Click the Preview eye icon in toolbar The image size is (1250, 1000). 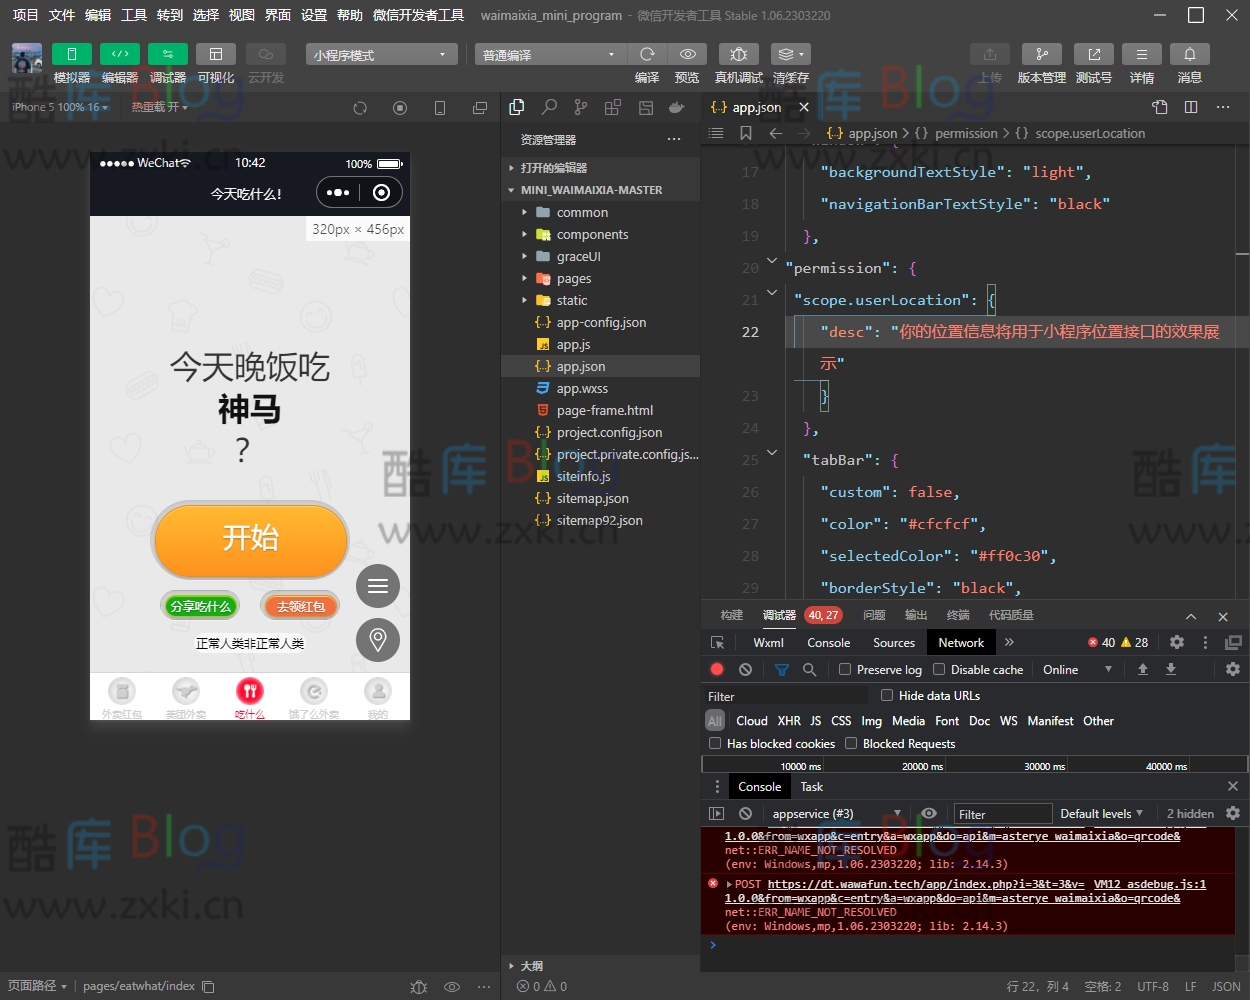[687, 54]
